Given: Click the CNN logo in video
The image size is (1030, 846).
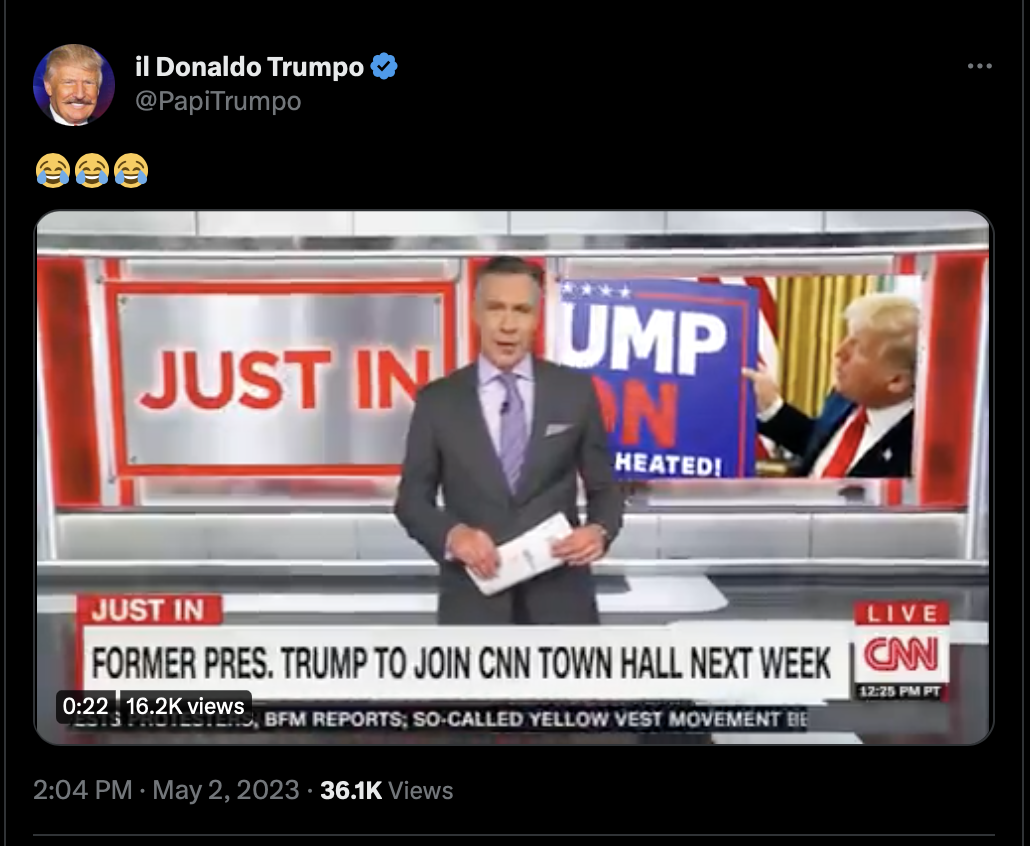Looking at the screenshot, I should 901,654.
